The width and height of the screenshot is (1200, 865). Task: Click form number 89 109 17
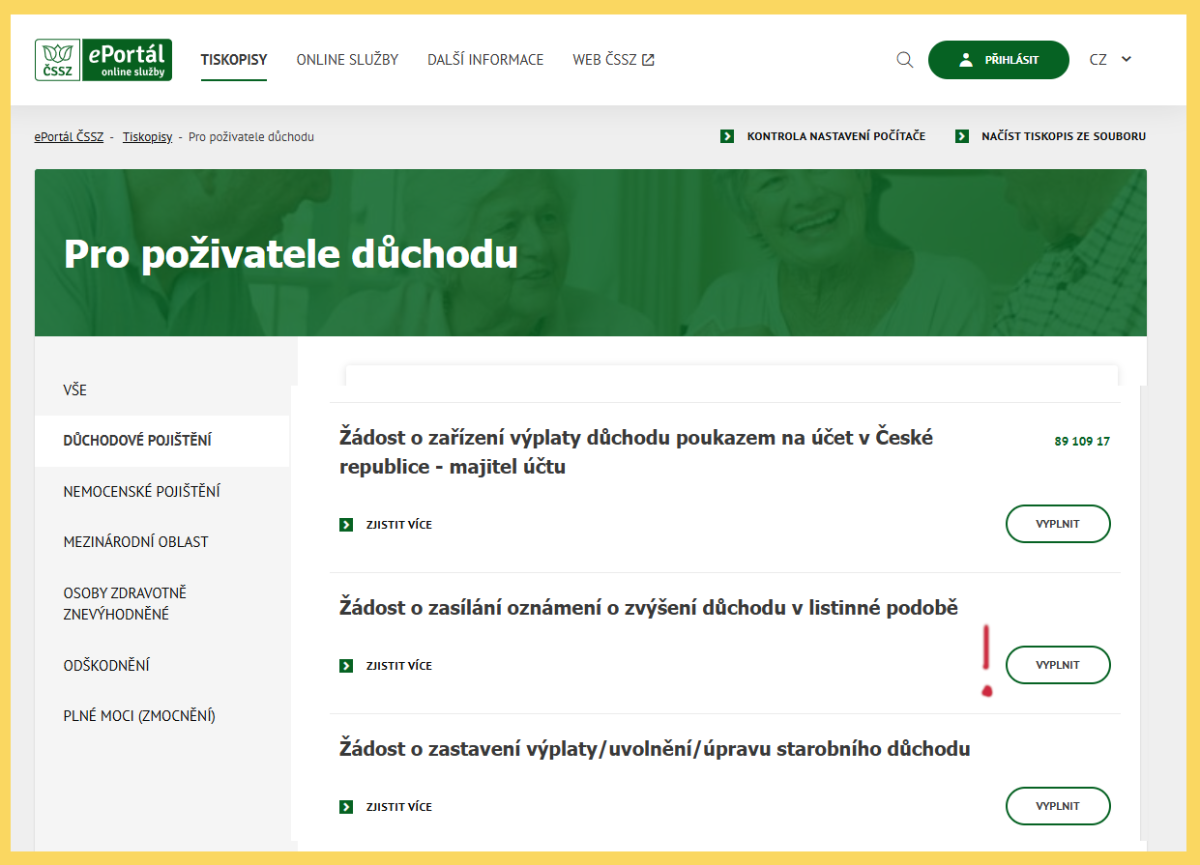click(1081, 440)
